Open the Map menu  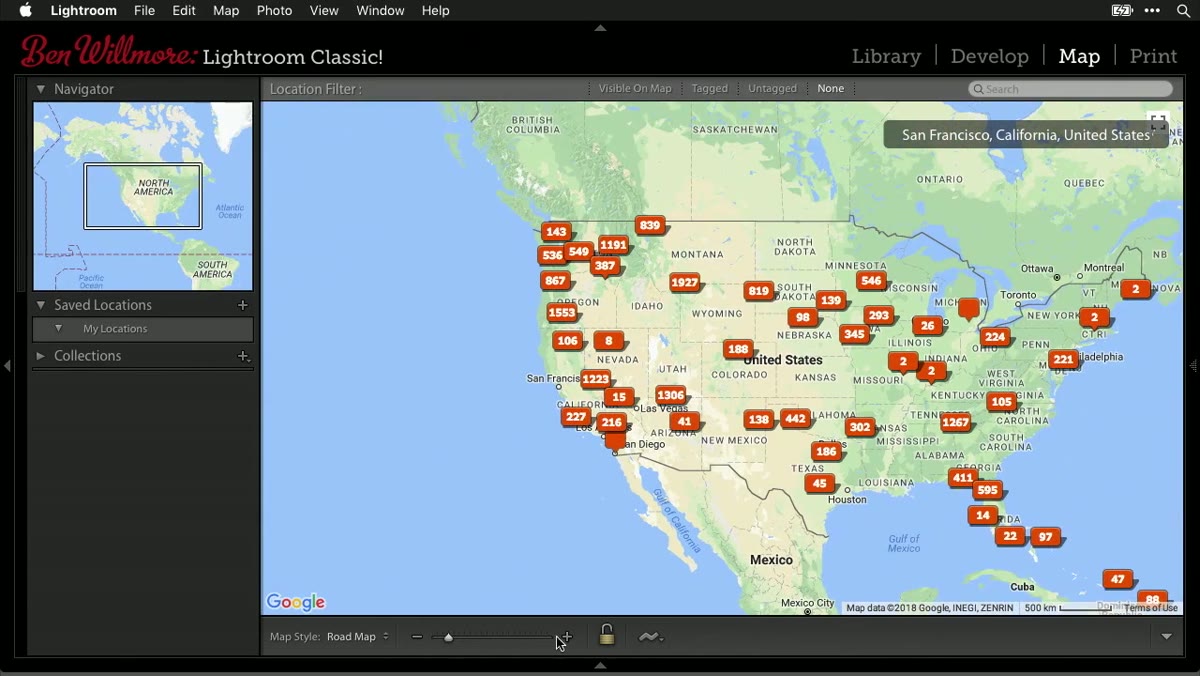[226, 11]
